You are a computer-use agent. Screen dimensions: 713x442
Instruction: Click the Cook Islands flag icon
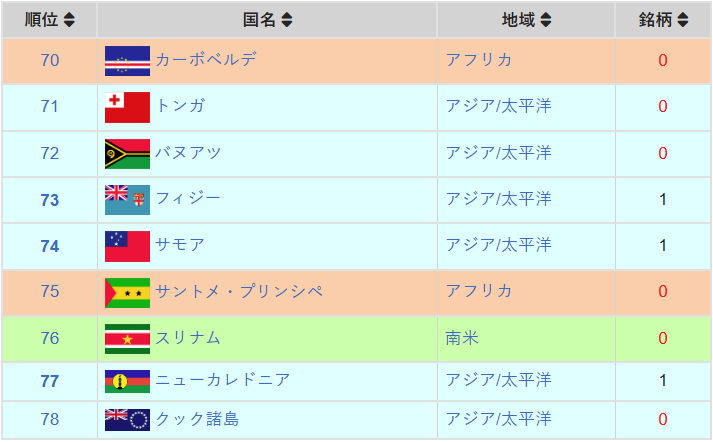pos(127,420)
